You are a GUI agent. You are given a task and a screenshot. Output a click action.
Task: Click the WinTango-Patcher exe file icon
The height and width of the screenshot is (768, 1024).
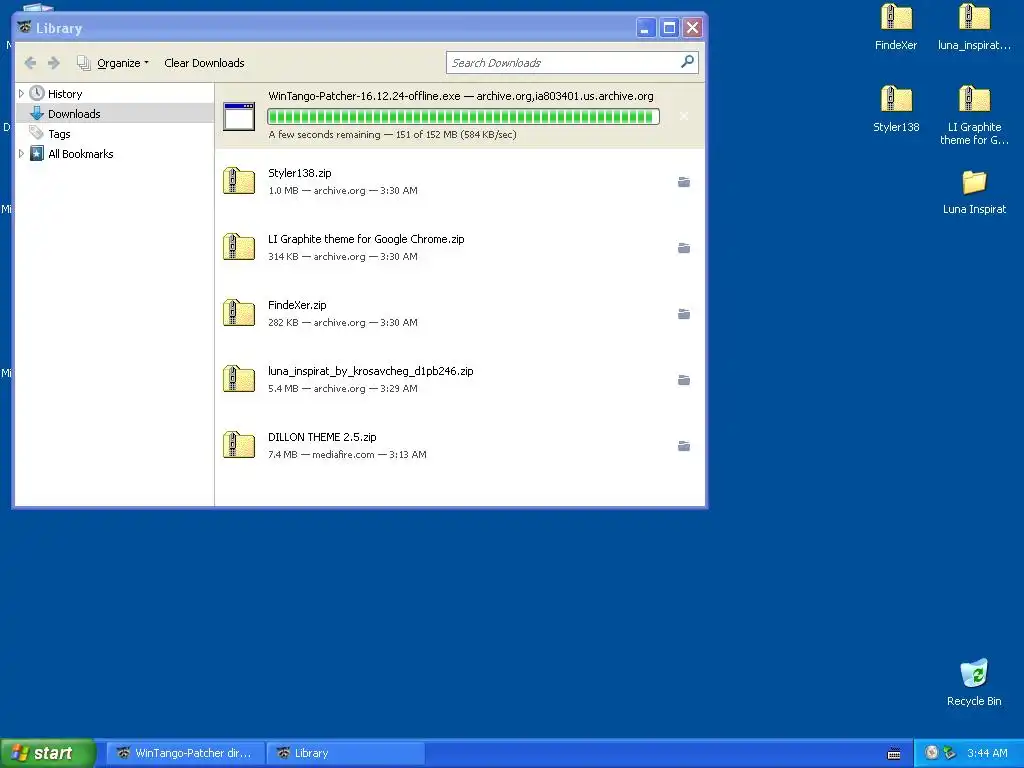pyautogui.click(x=239, y=116)
